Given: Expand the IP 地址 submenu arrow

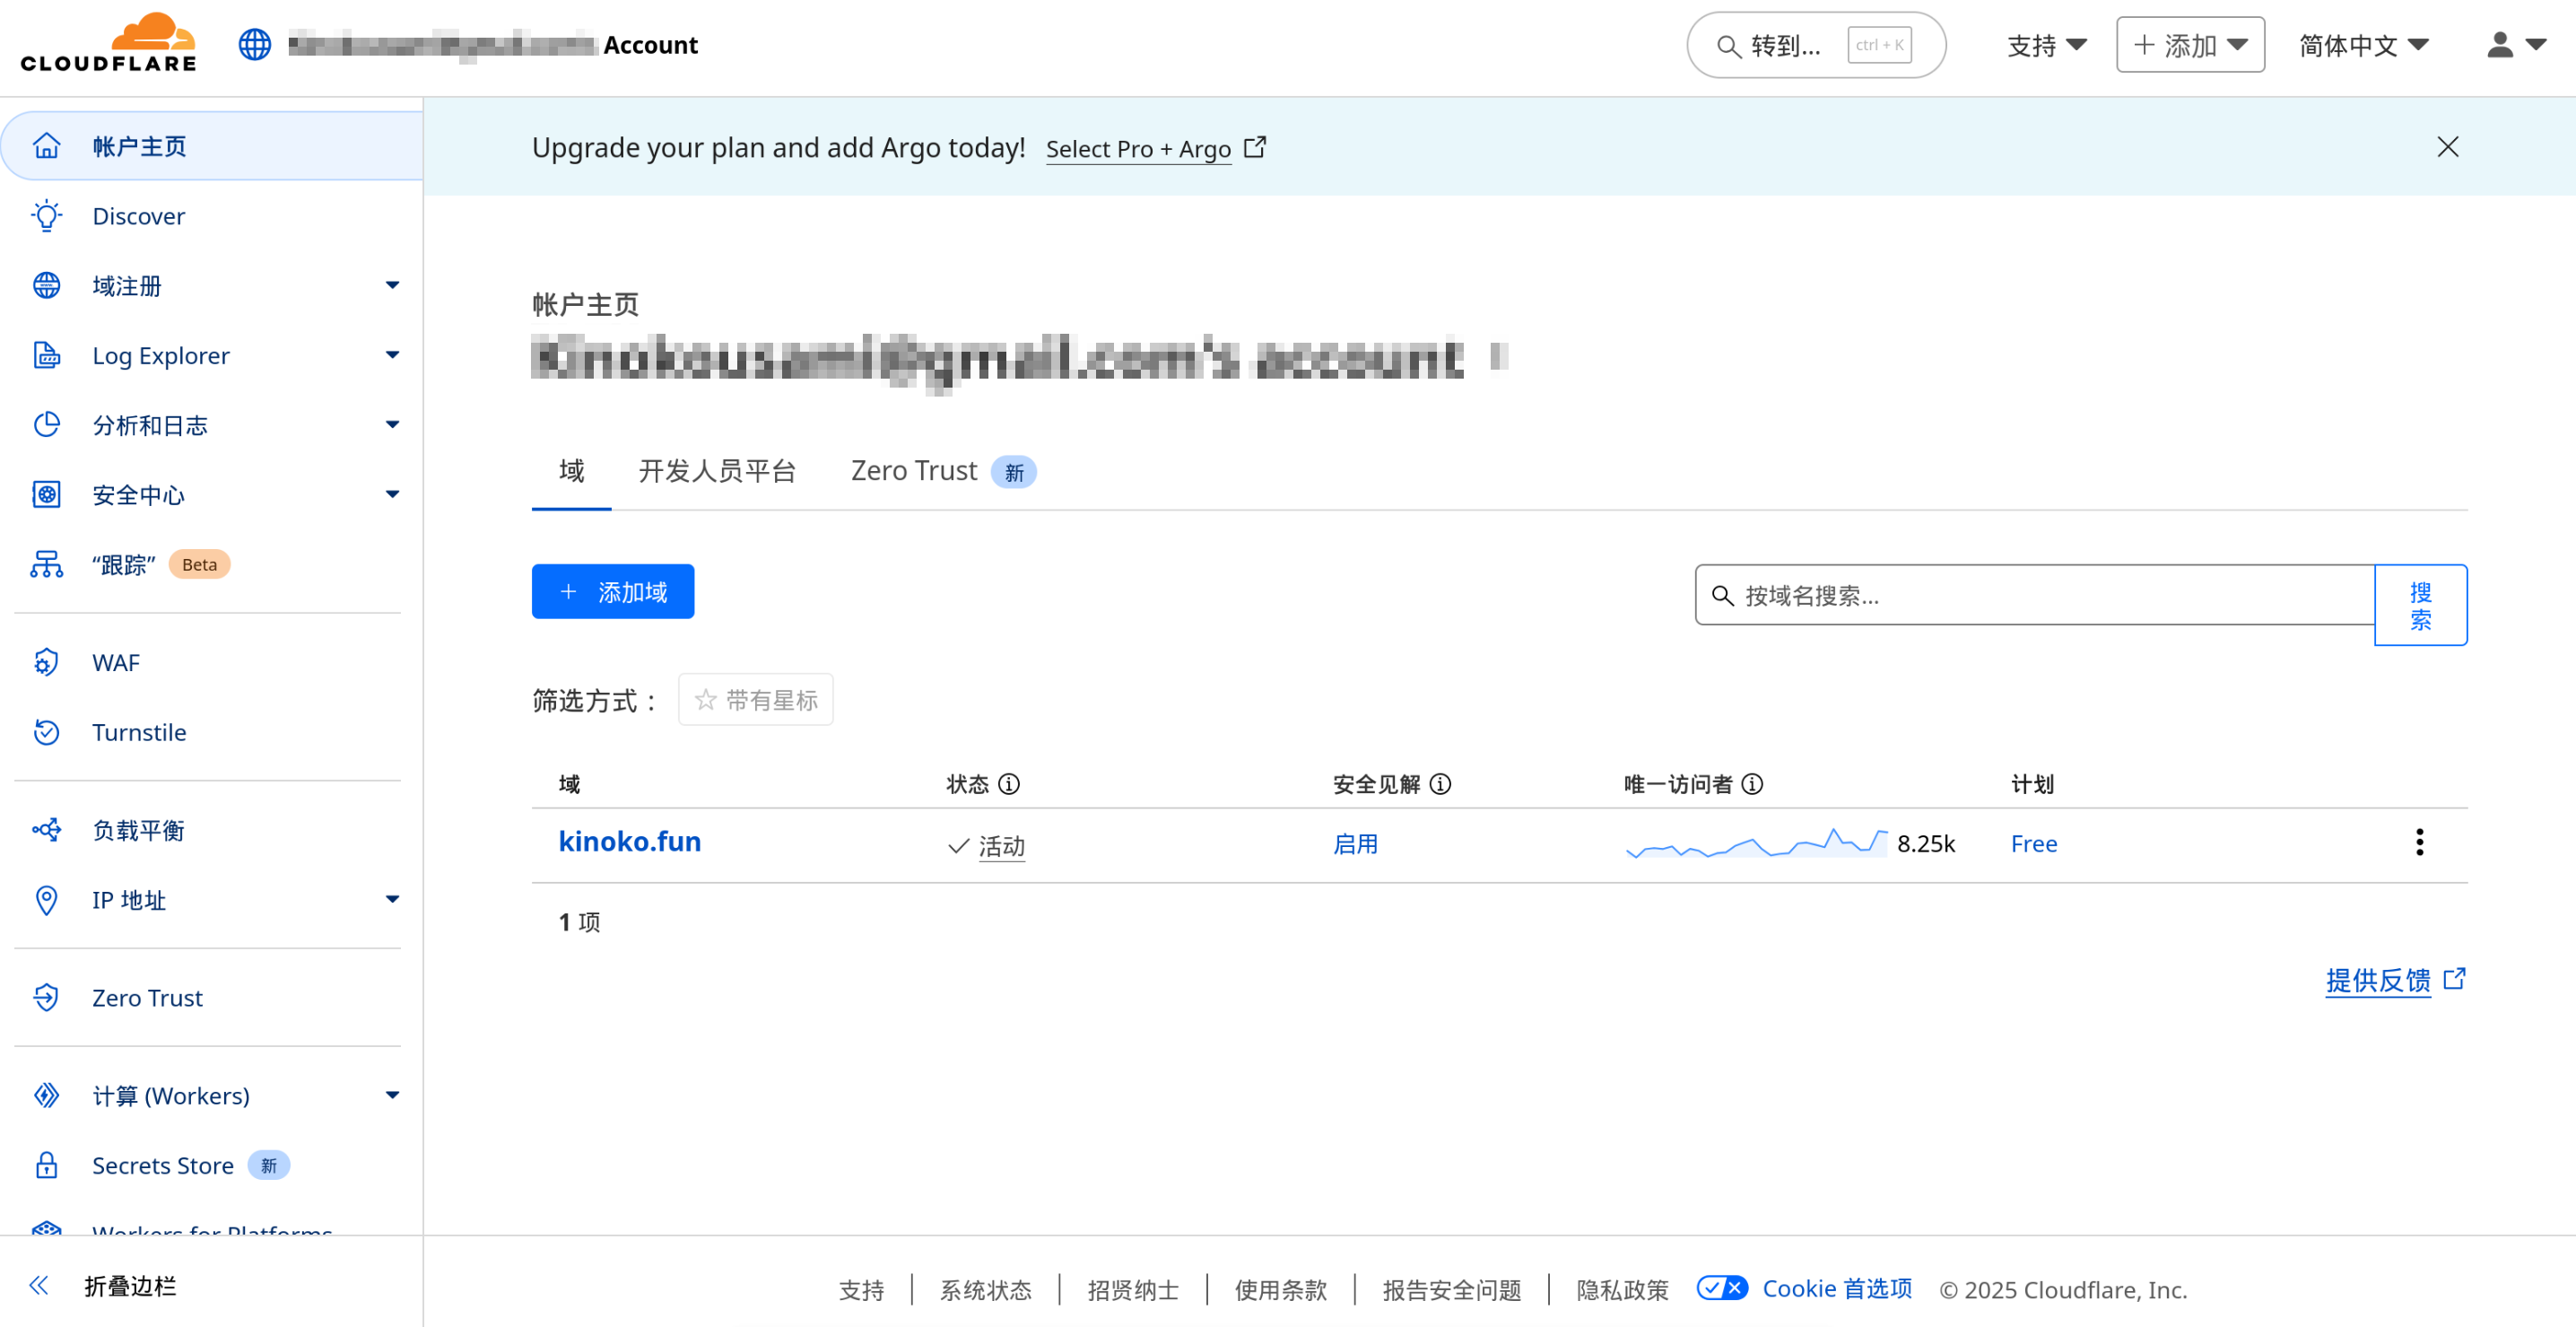Looking at the screenshot, I should click(x=393, y=900).
